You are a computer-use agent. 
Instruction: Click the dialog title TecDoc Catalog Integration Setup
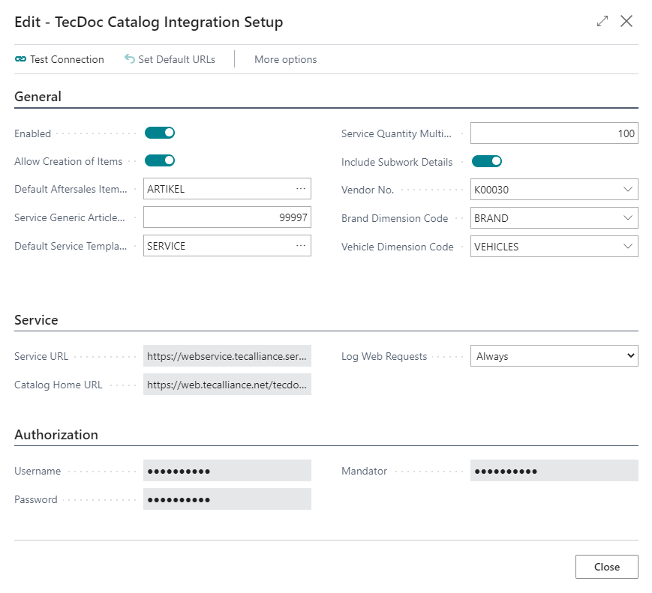(x=169, y=22)
